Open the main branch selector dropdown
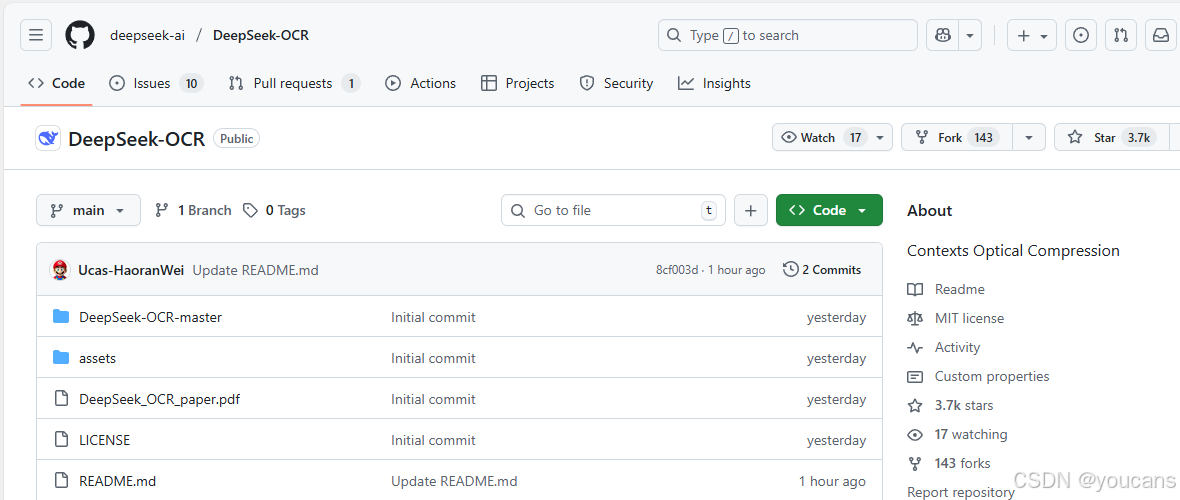 click(x=88, y=210)
